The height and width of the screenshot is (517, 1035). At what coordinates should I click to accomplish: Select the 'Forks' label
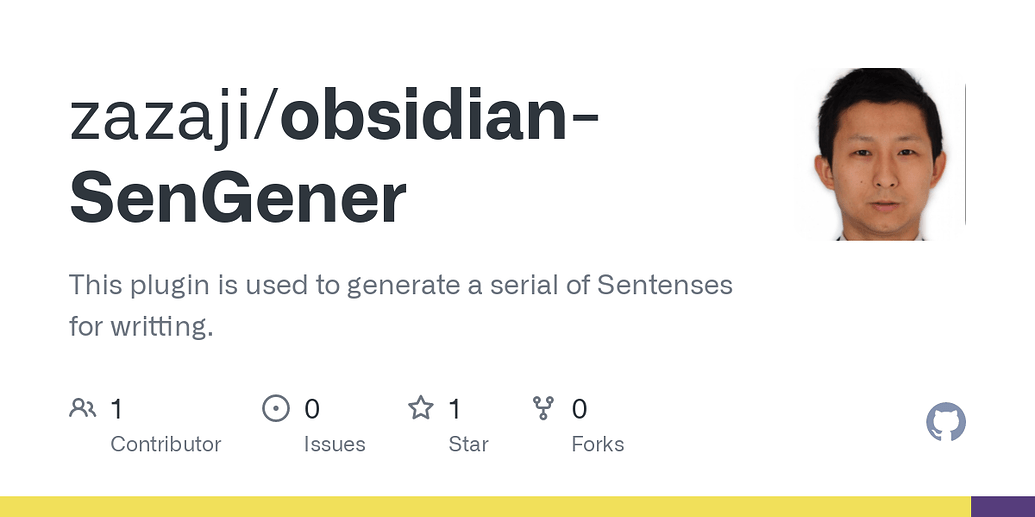(x=597, y=444)
